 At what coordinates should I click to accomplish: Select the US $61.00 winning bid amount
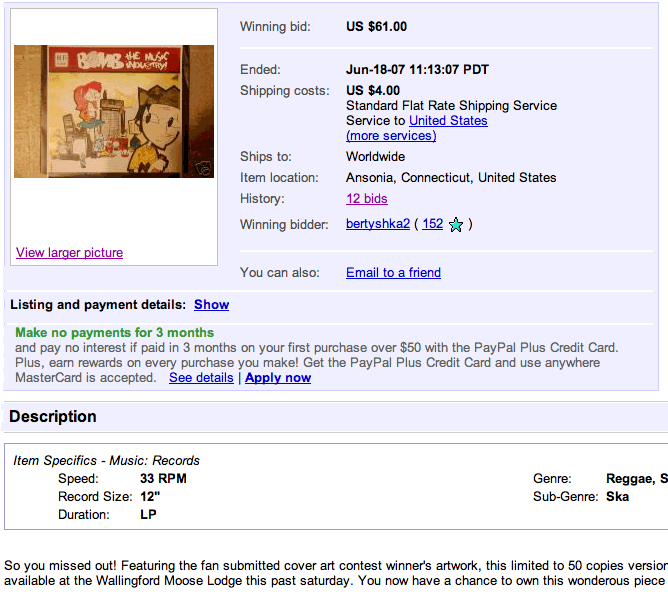tap(376, 26)
